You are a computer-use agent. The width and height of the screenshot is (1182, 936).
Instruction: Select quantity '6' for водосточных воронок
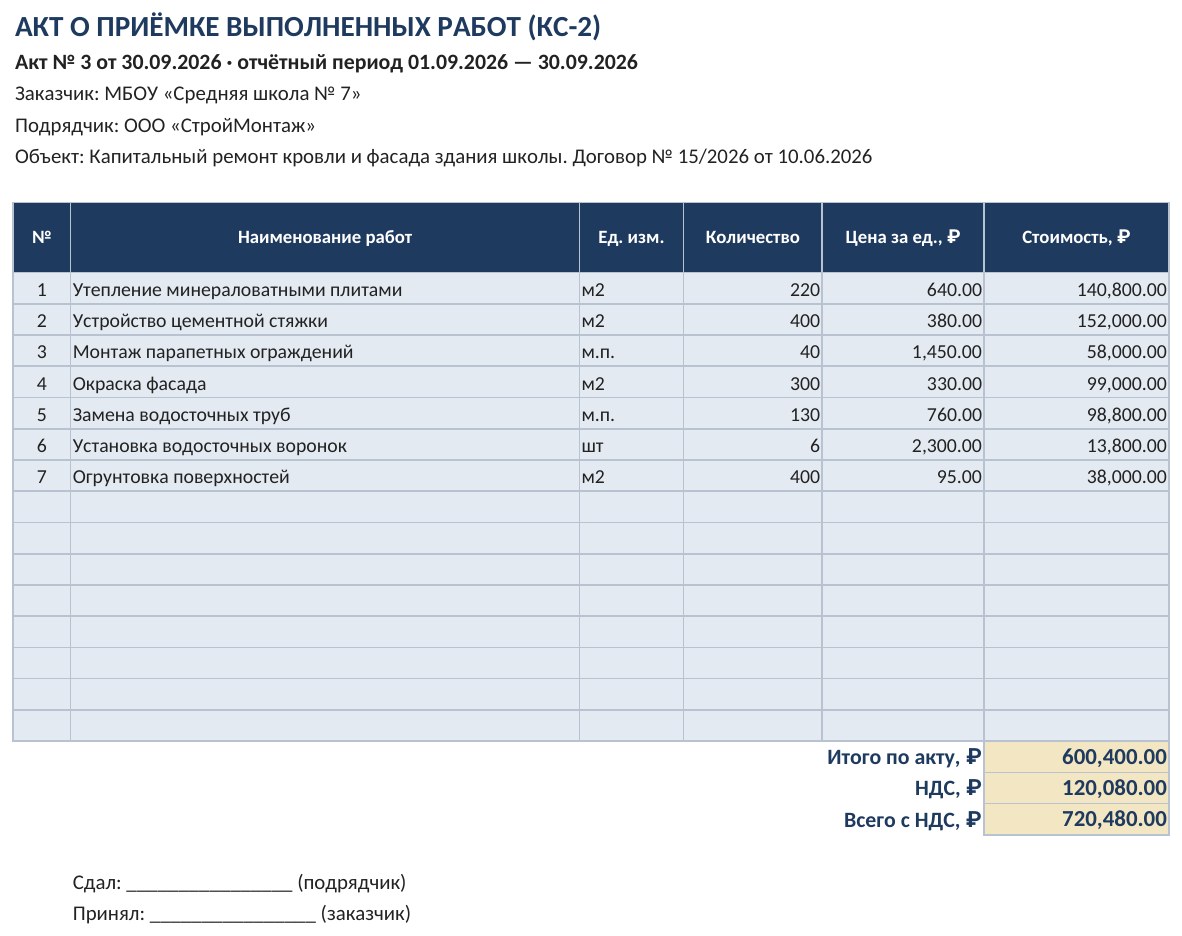752,445
